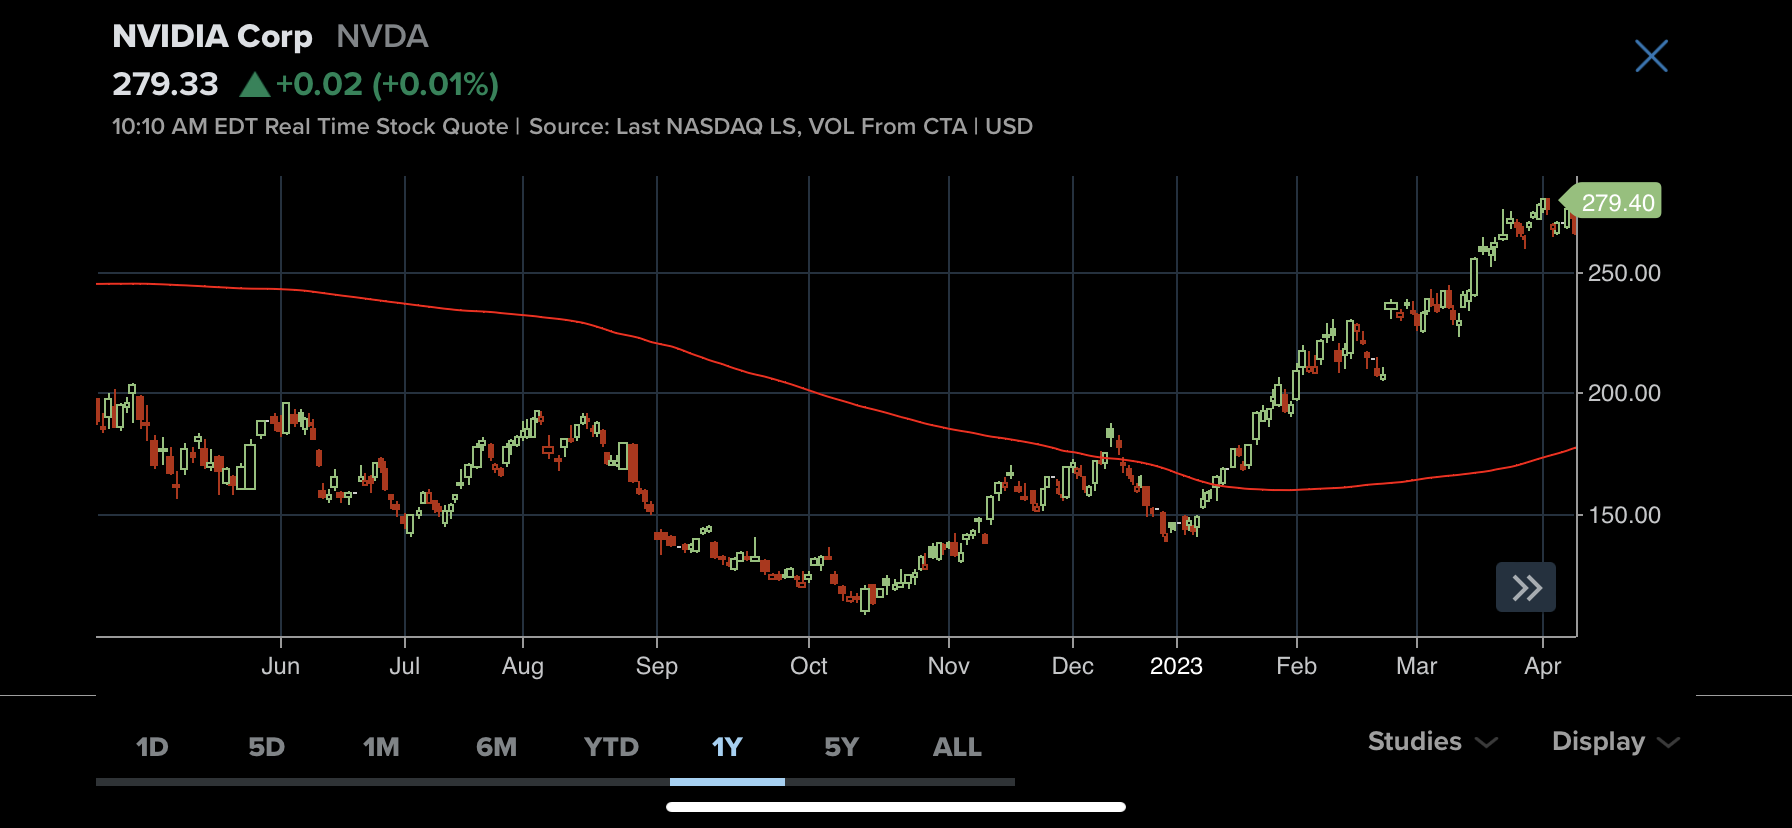The width and height of the screenshot is (1792, 828).
Task: Click the Oct label on time axis
Action: point(808,667)
